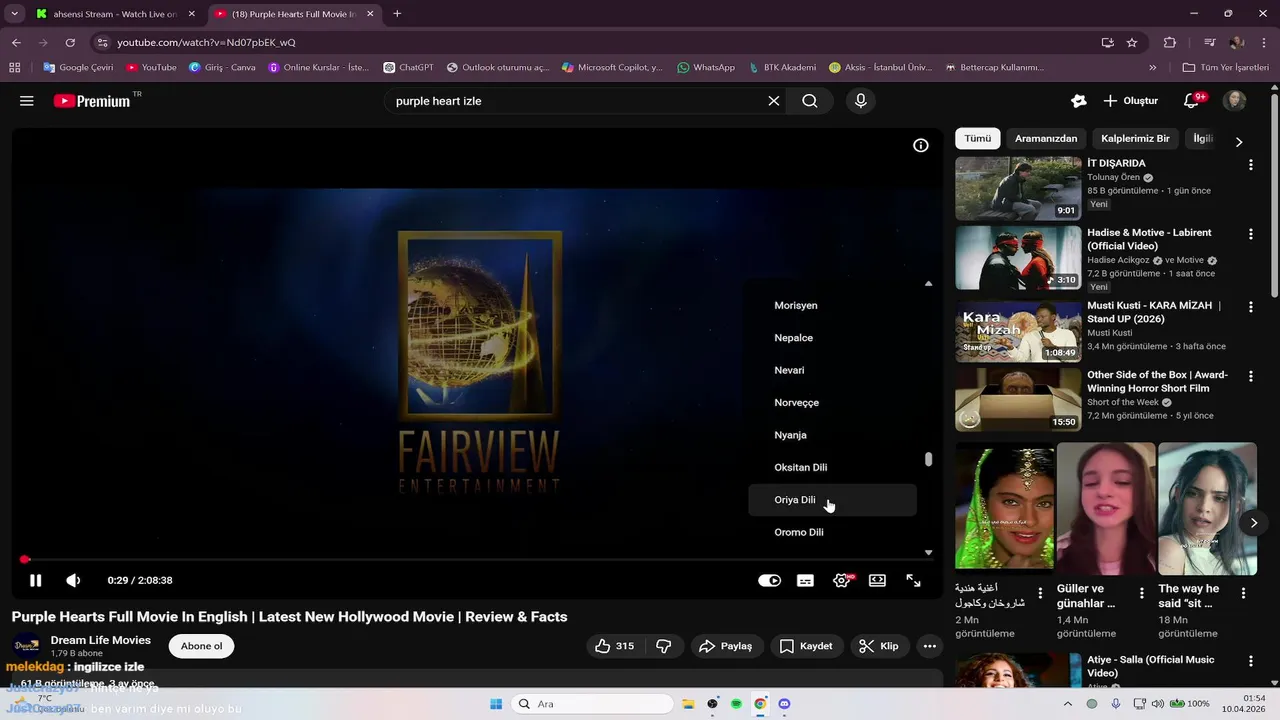Open İT DIŞARIDA video thumbnail
Image resolution: width=1280 pixels, height=720 pixels.
[1018, 188]
